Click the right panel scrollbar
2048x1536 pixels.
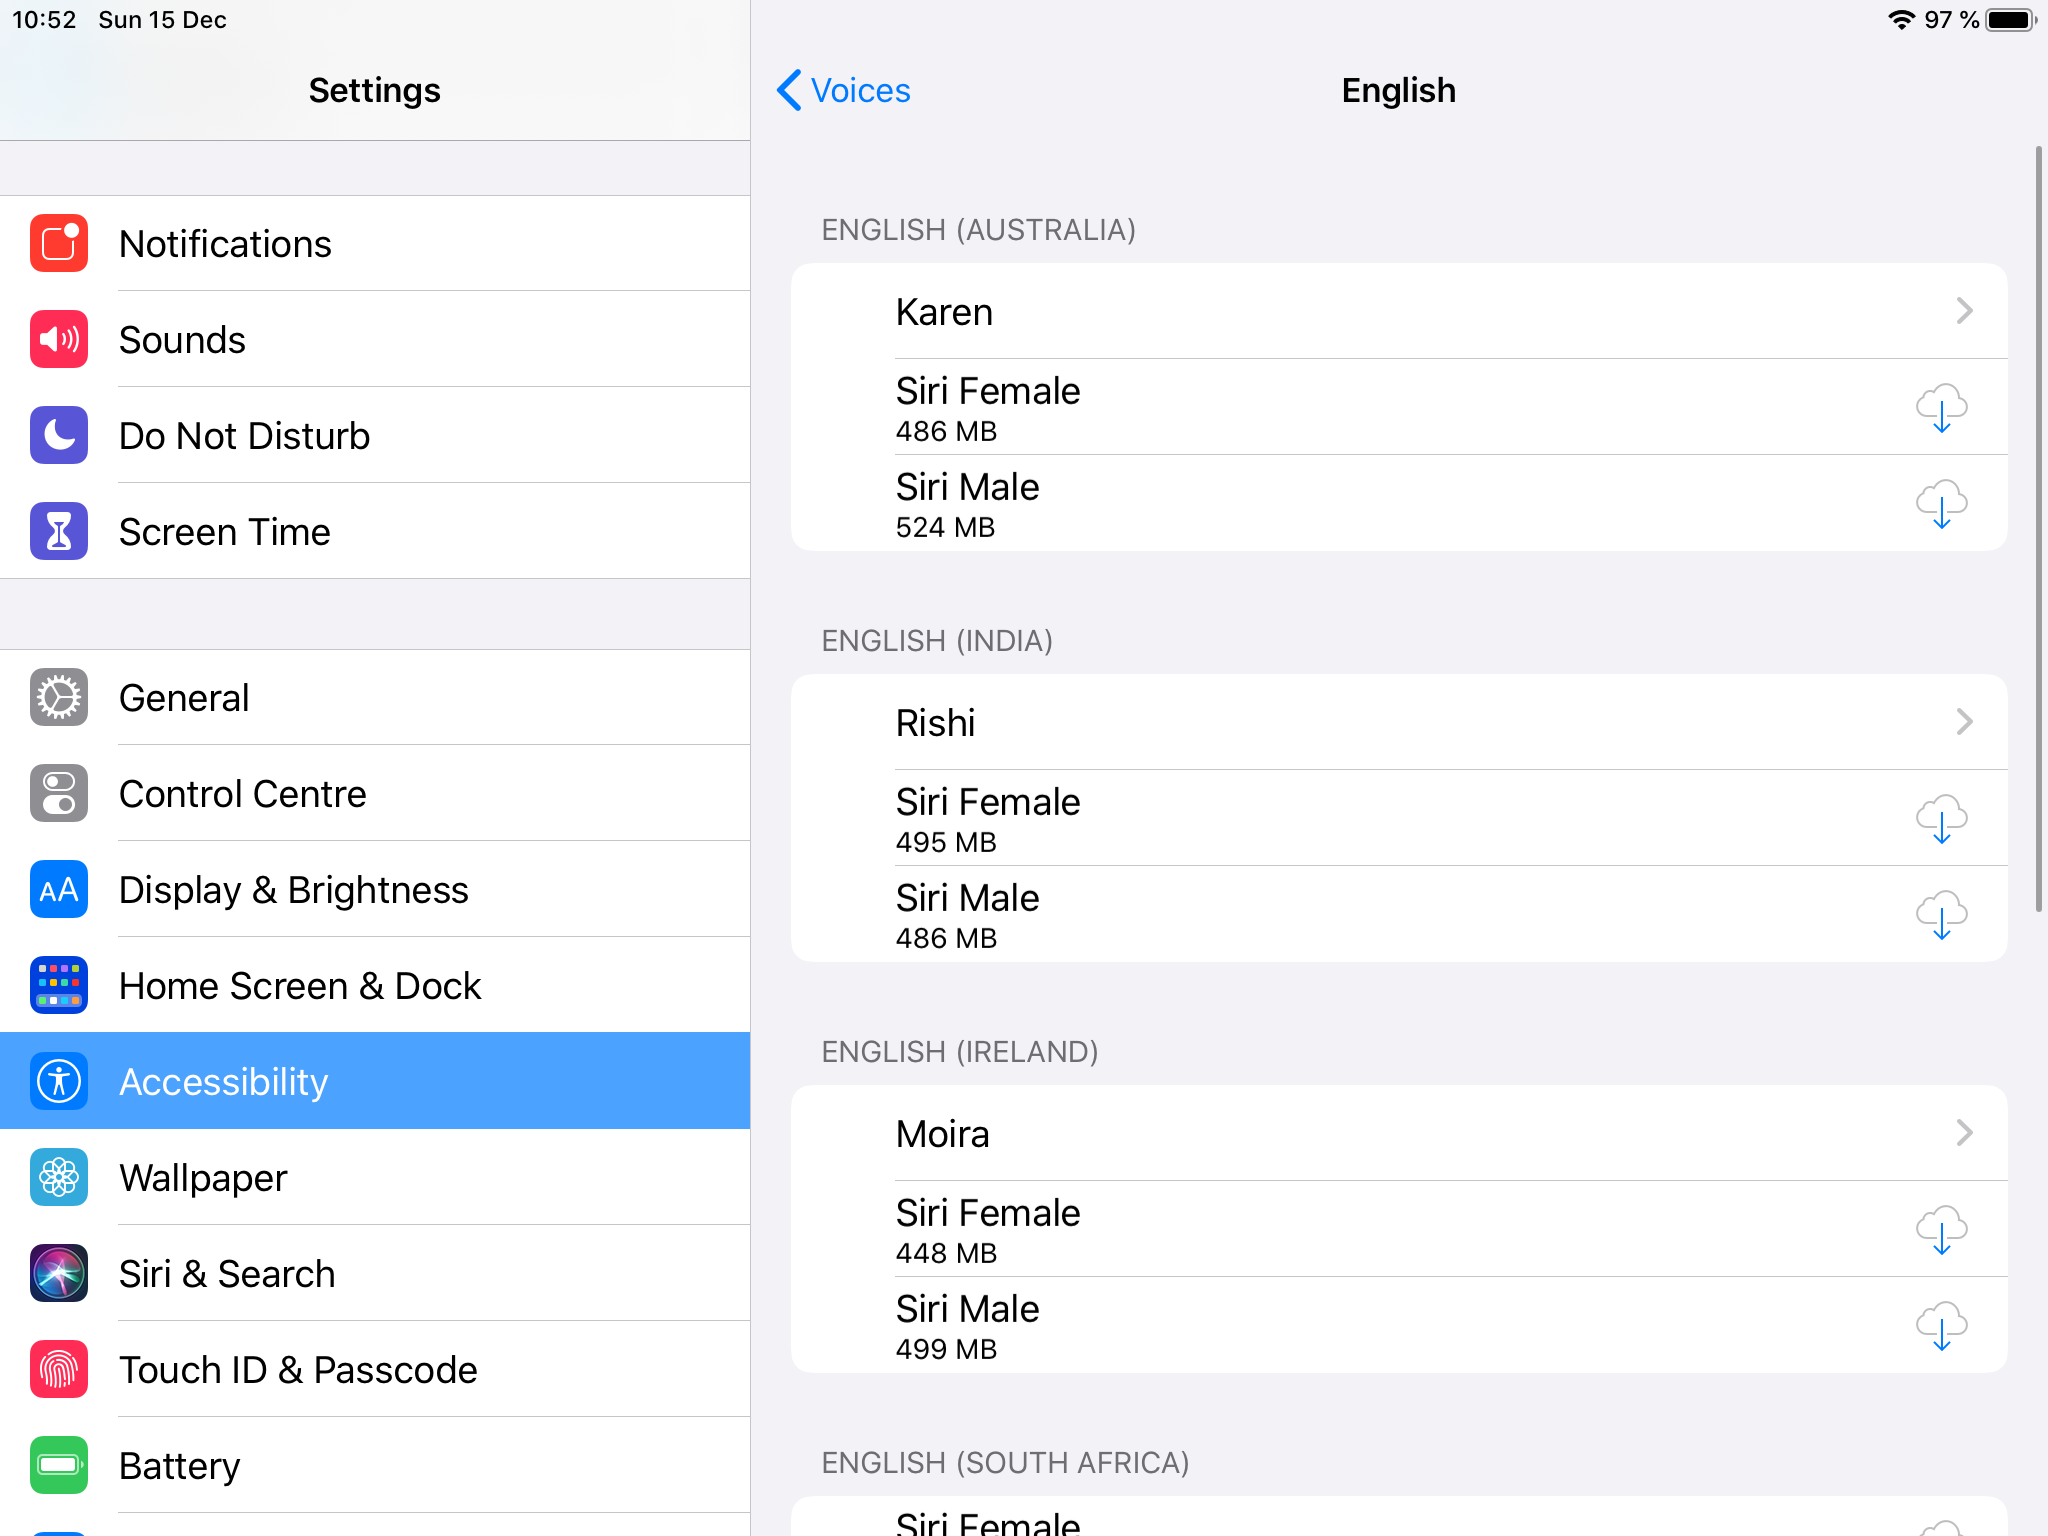(2038, 529)
